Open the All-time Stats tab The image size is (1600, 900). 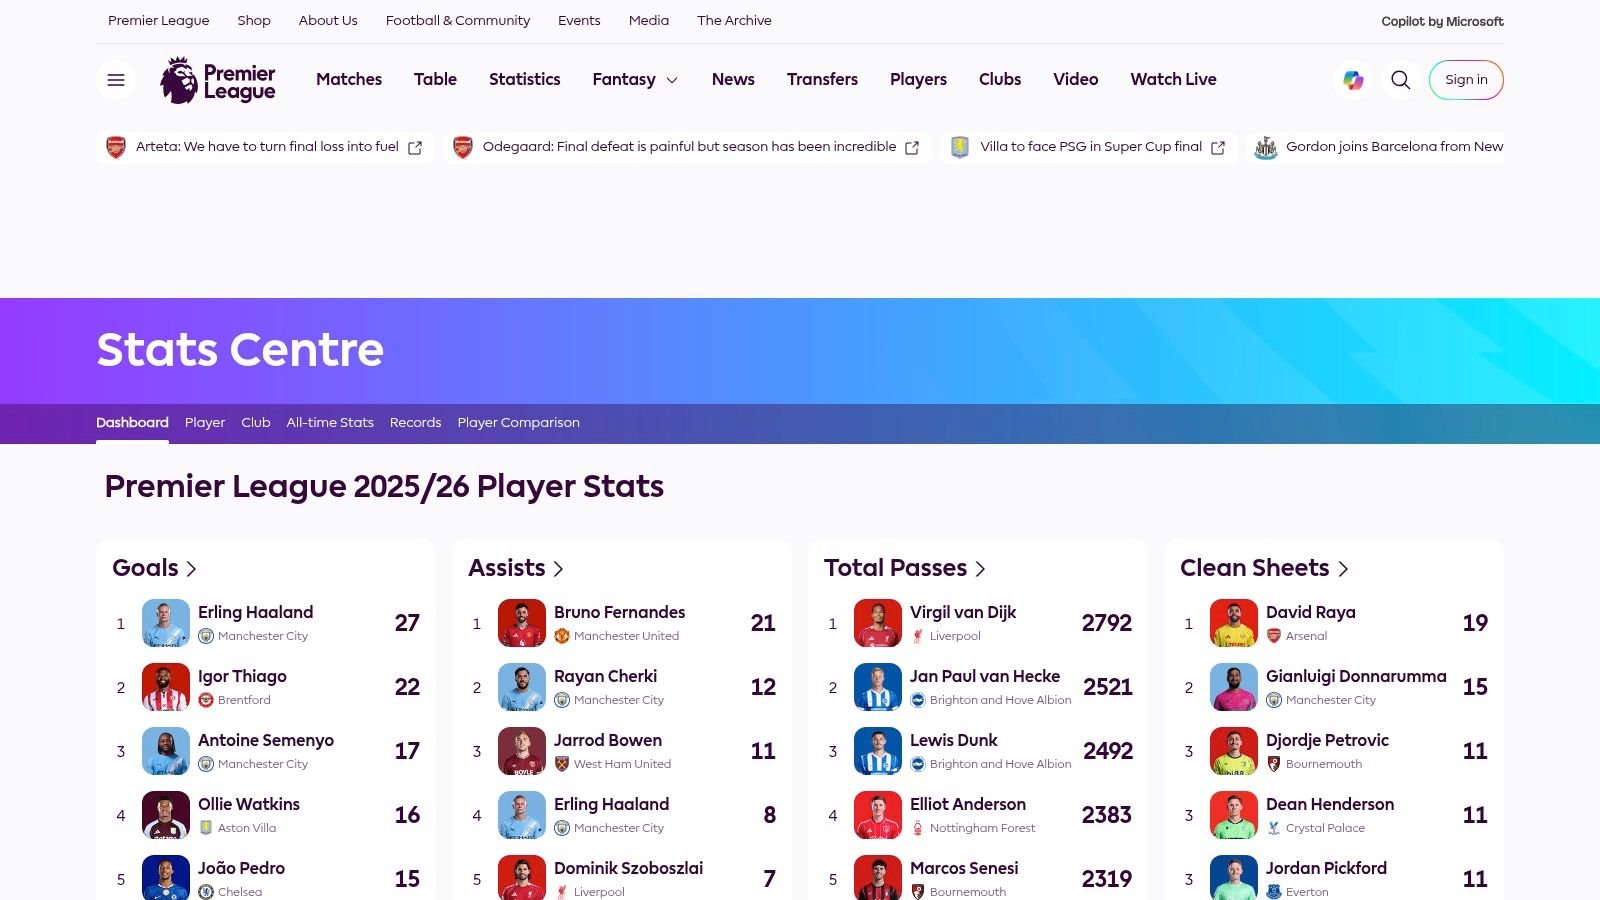tap(330, 423)
